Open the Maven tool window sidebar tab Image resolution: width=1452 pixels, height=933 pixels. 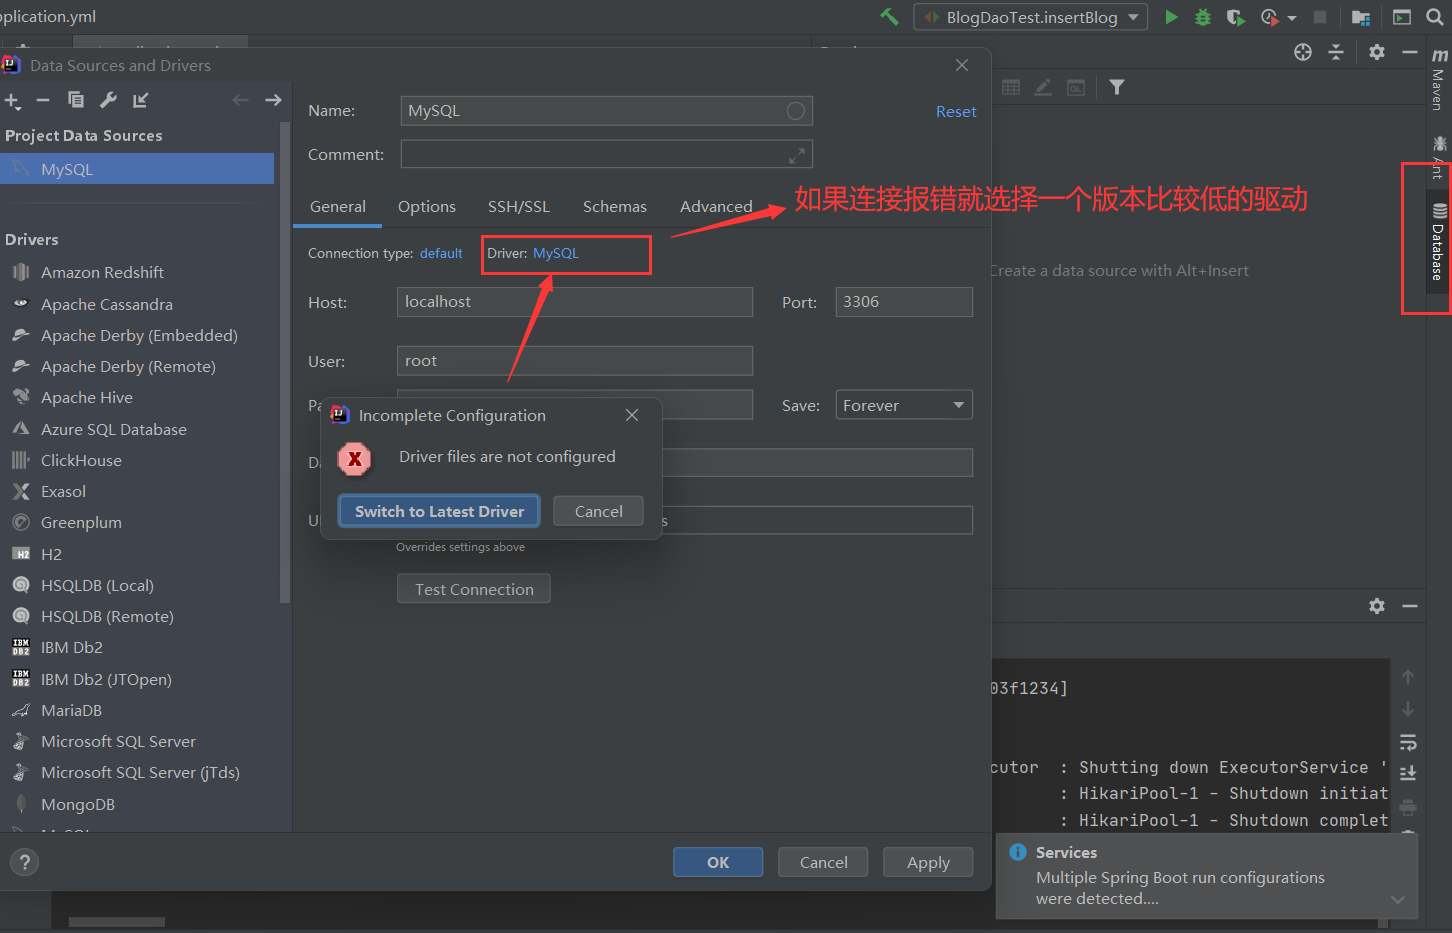coord(1439,78)
